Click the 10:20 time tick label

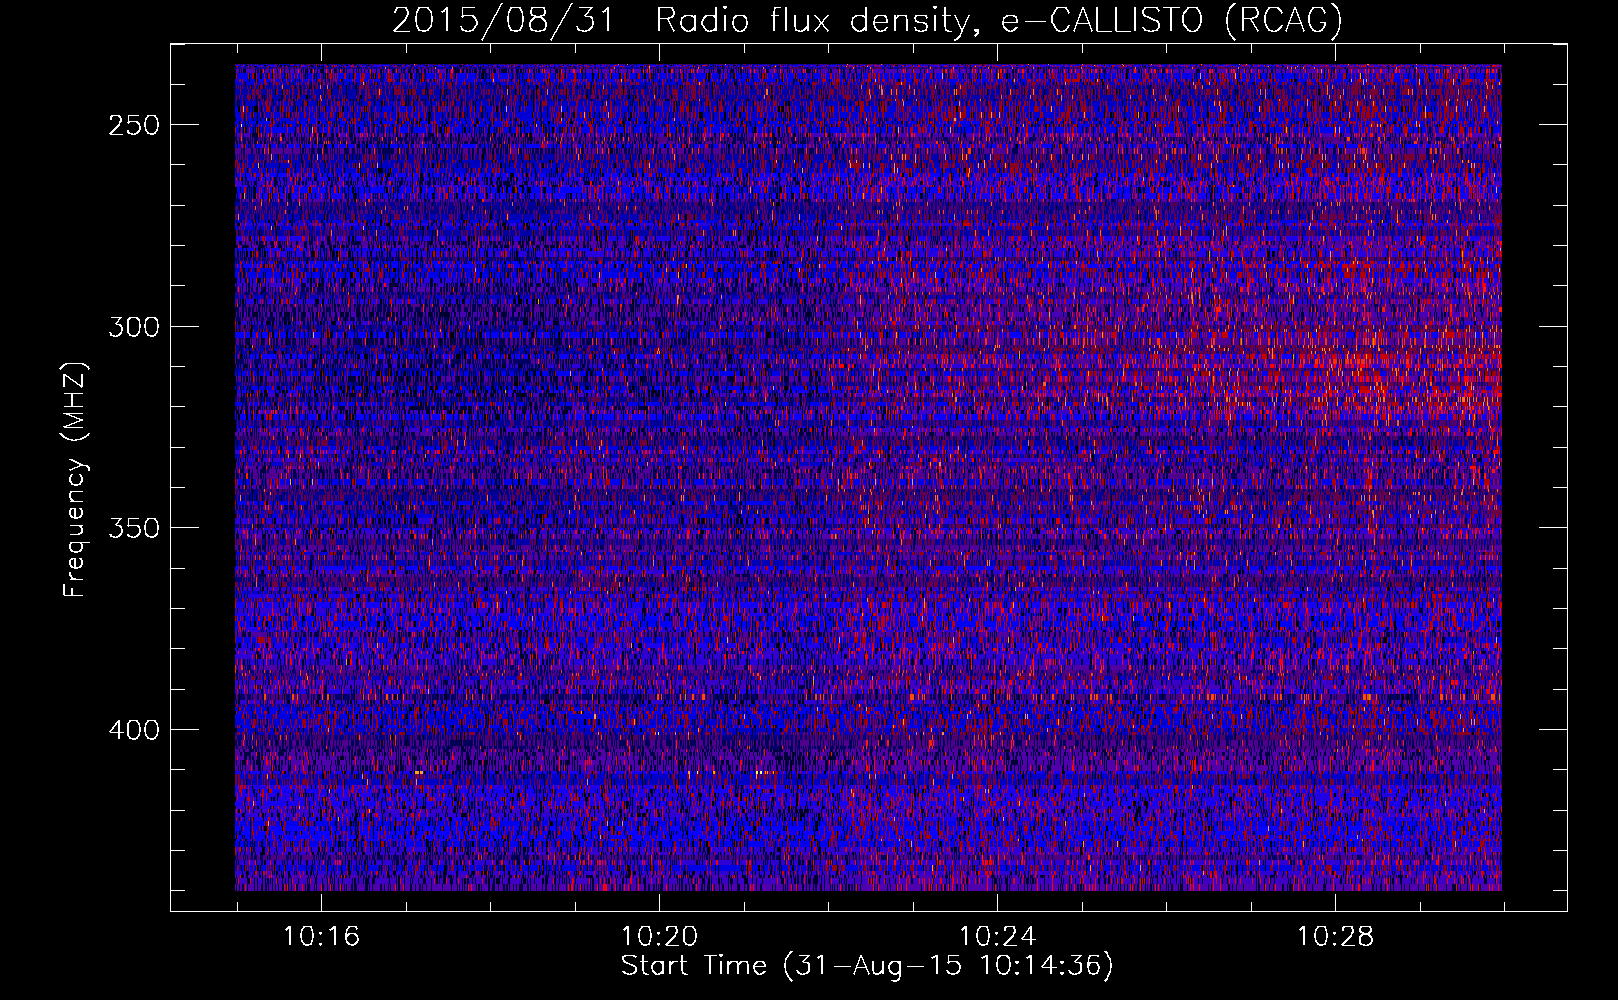coord(659,937)
